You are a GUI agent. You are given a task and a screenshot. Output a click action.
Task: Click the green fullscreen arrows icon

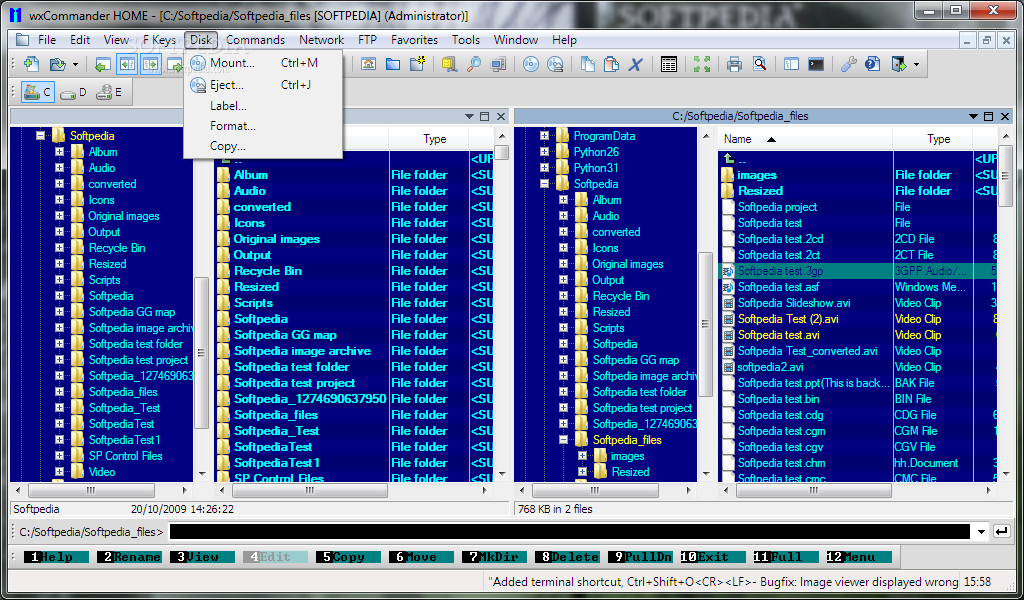click(702, 64)
